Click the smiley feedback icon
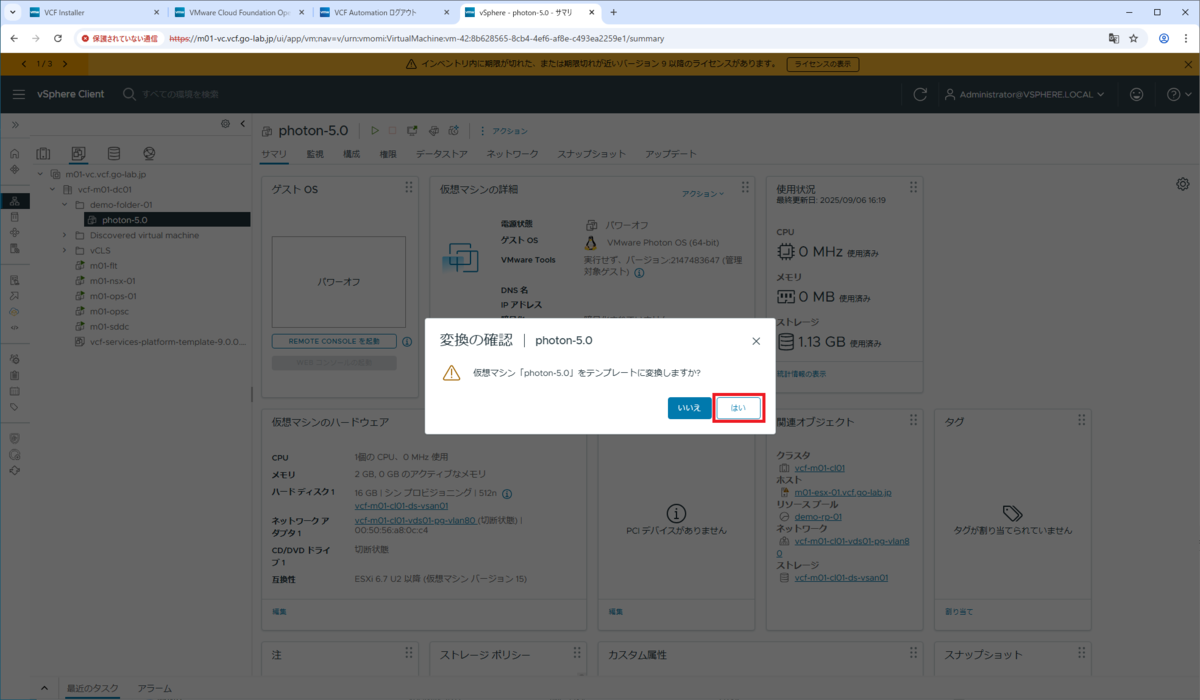 (x=1137, y=94)
